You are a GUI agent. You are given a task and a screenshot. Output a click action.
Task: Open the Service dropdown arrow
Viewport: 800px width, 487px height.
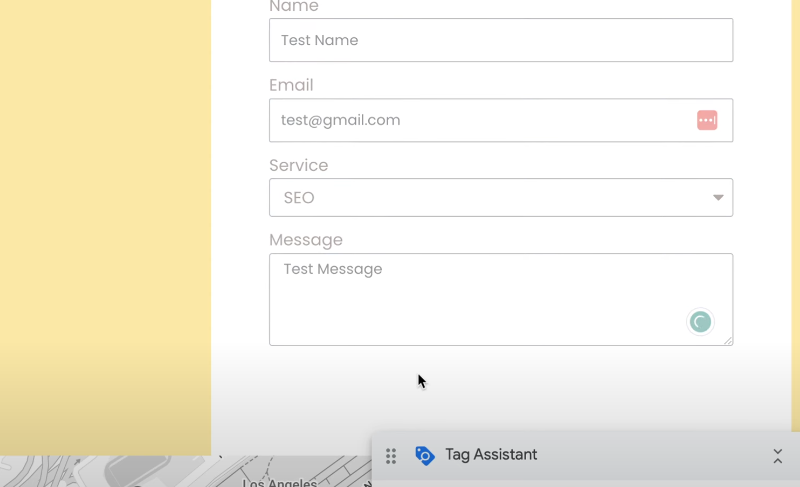tap(718, 198)
